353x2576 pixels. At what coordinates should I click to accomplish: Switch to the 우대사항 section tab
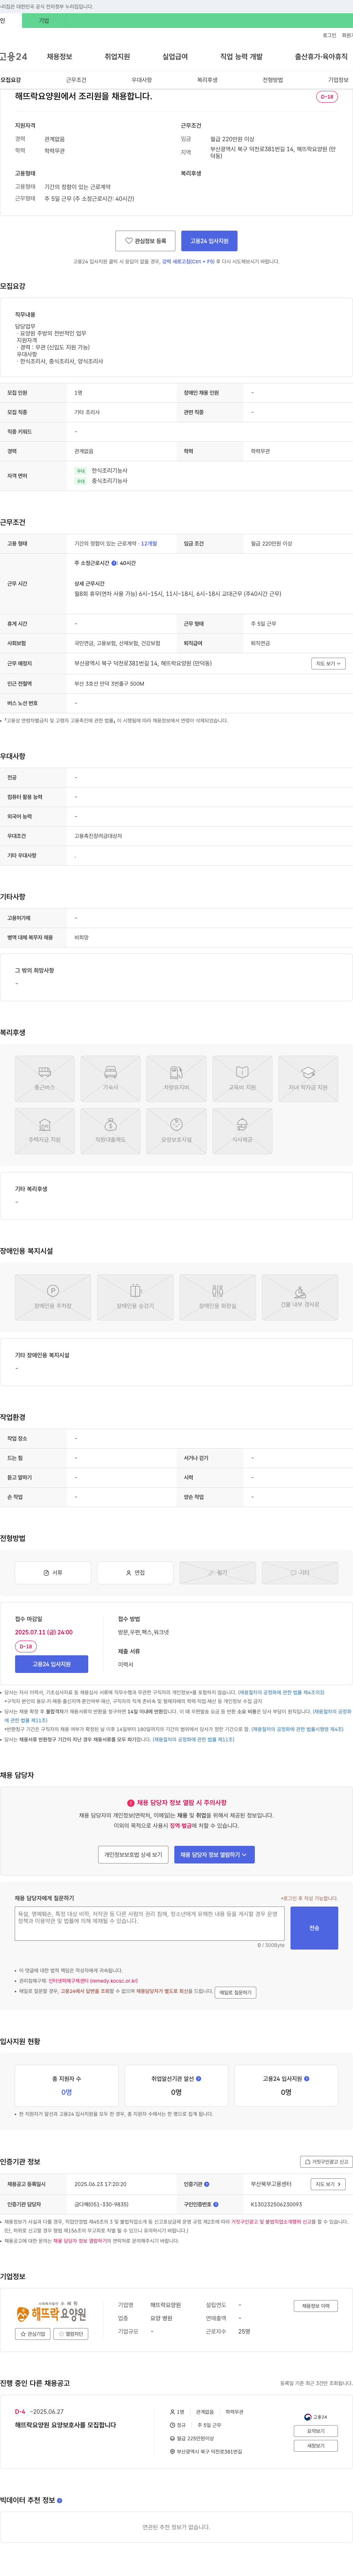(x=142, y=80)
